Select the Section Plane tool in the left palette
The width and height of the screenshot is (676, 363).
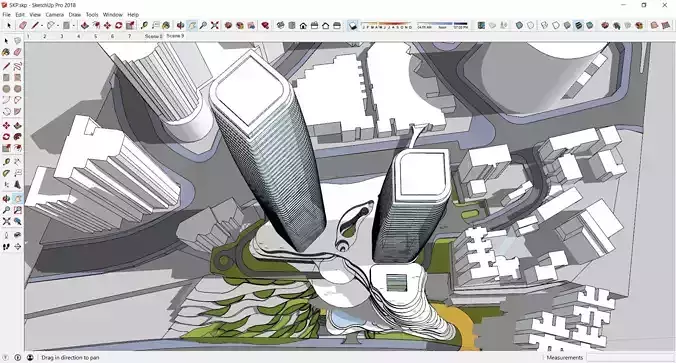pyautogui.click(x=17, y=247)
